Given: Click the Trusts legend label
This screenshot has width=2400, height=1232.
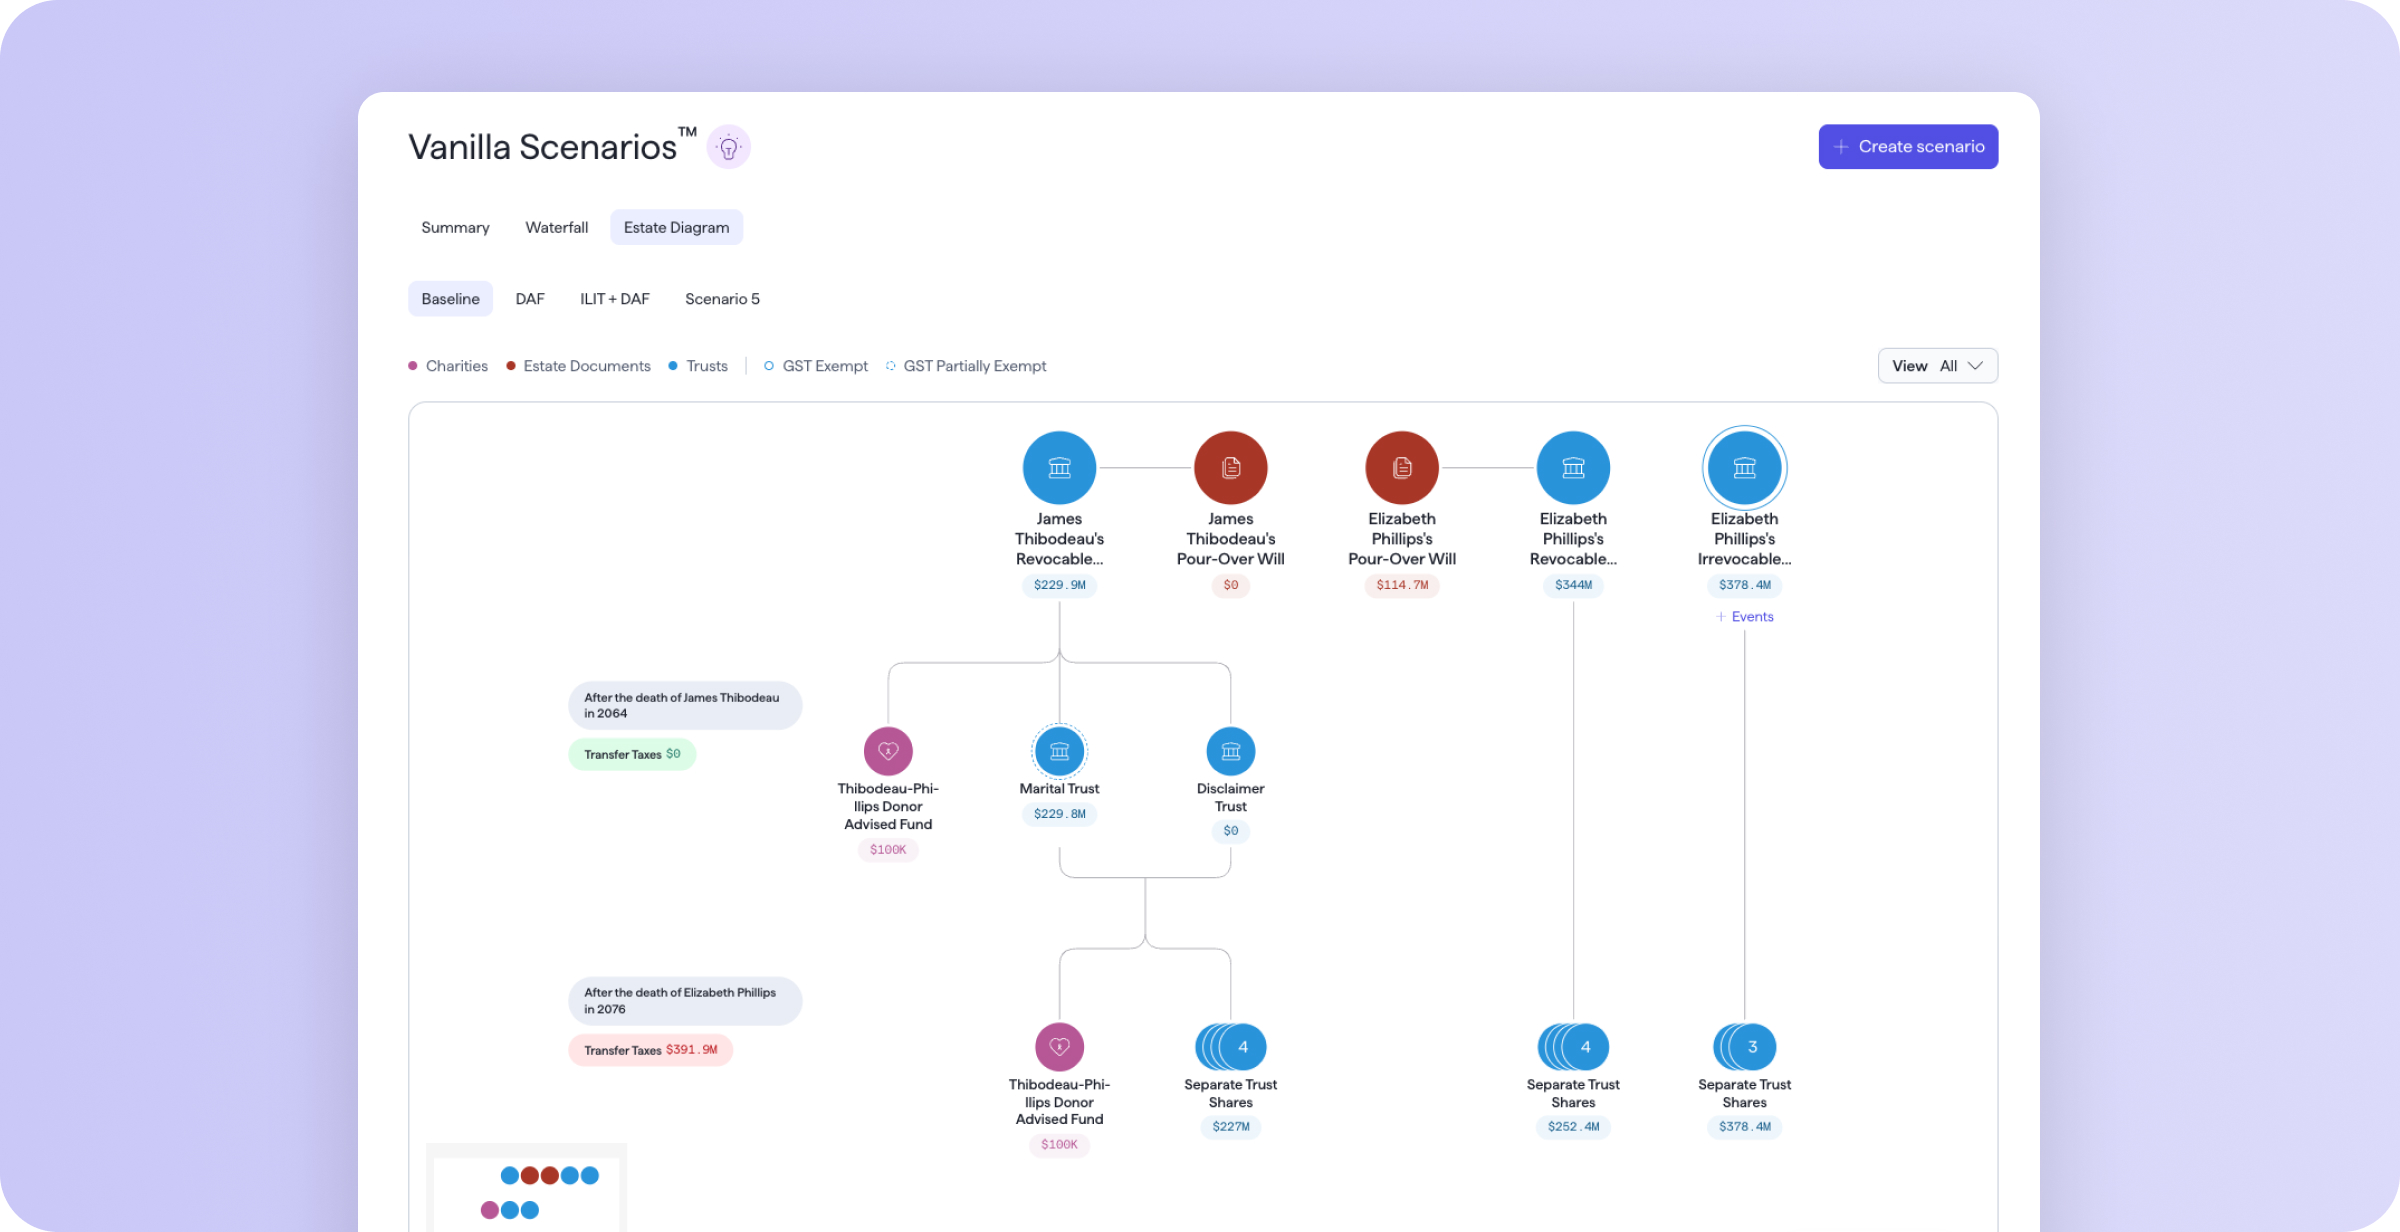Looking at the screenshot, I should tap(707, 366).
